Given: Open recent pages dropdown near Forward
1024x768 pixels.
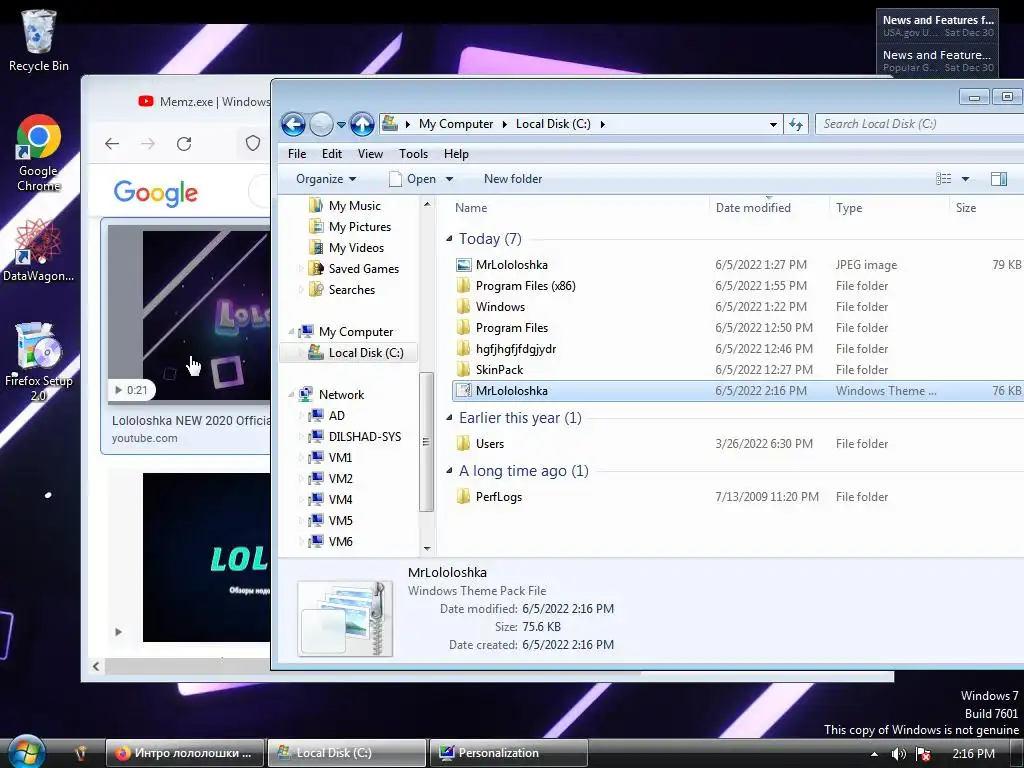Looking at the screenshot, I should 341,125.
